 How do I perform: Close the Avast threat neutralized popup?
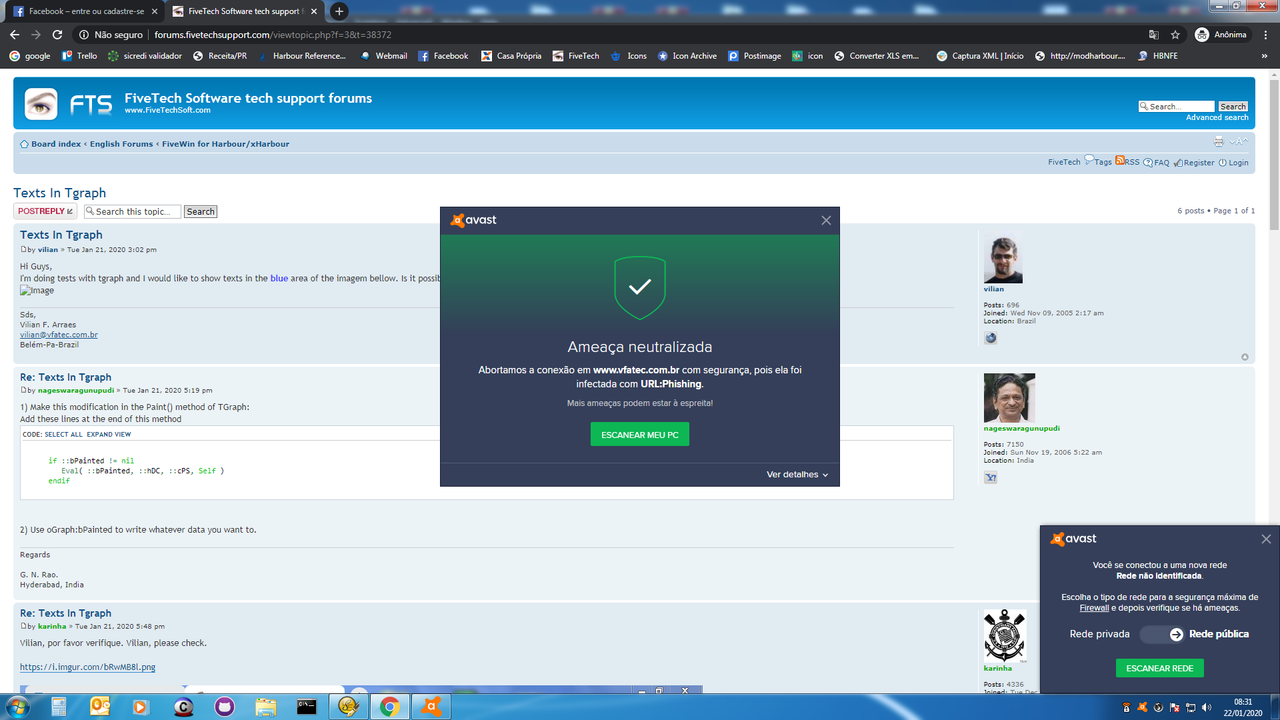(x=826, y=220)
